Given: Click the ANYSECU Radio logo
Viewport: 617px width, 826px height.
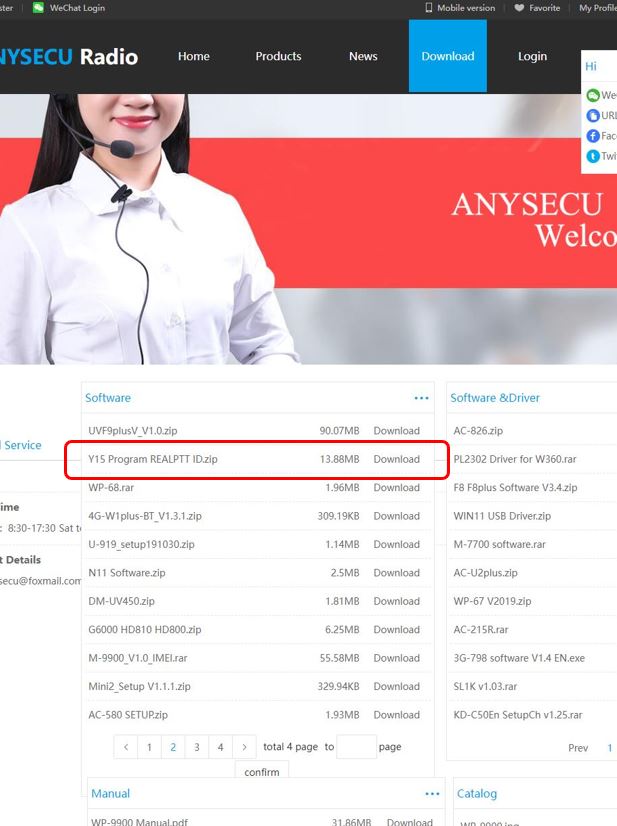Looking at the screenshot, I should pos(68,57).
